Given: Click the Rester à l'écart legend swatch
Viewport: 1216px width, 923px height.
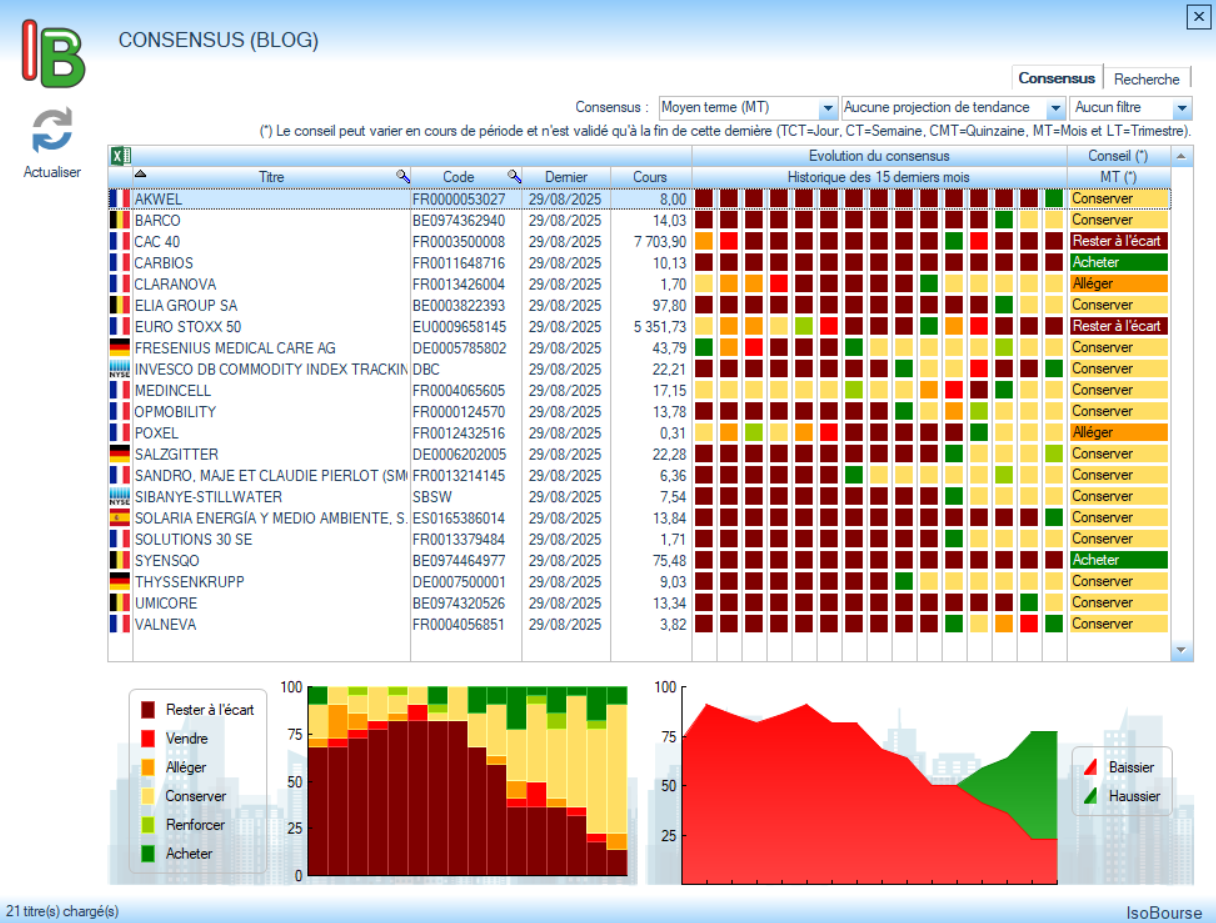Looking at the screenshot, I should tap(148, 710).
